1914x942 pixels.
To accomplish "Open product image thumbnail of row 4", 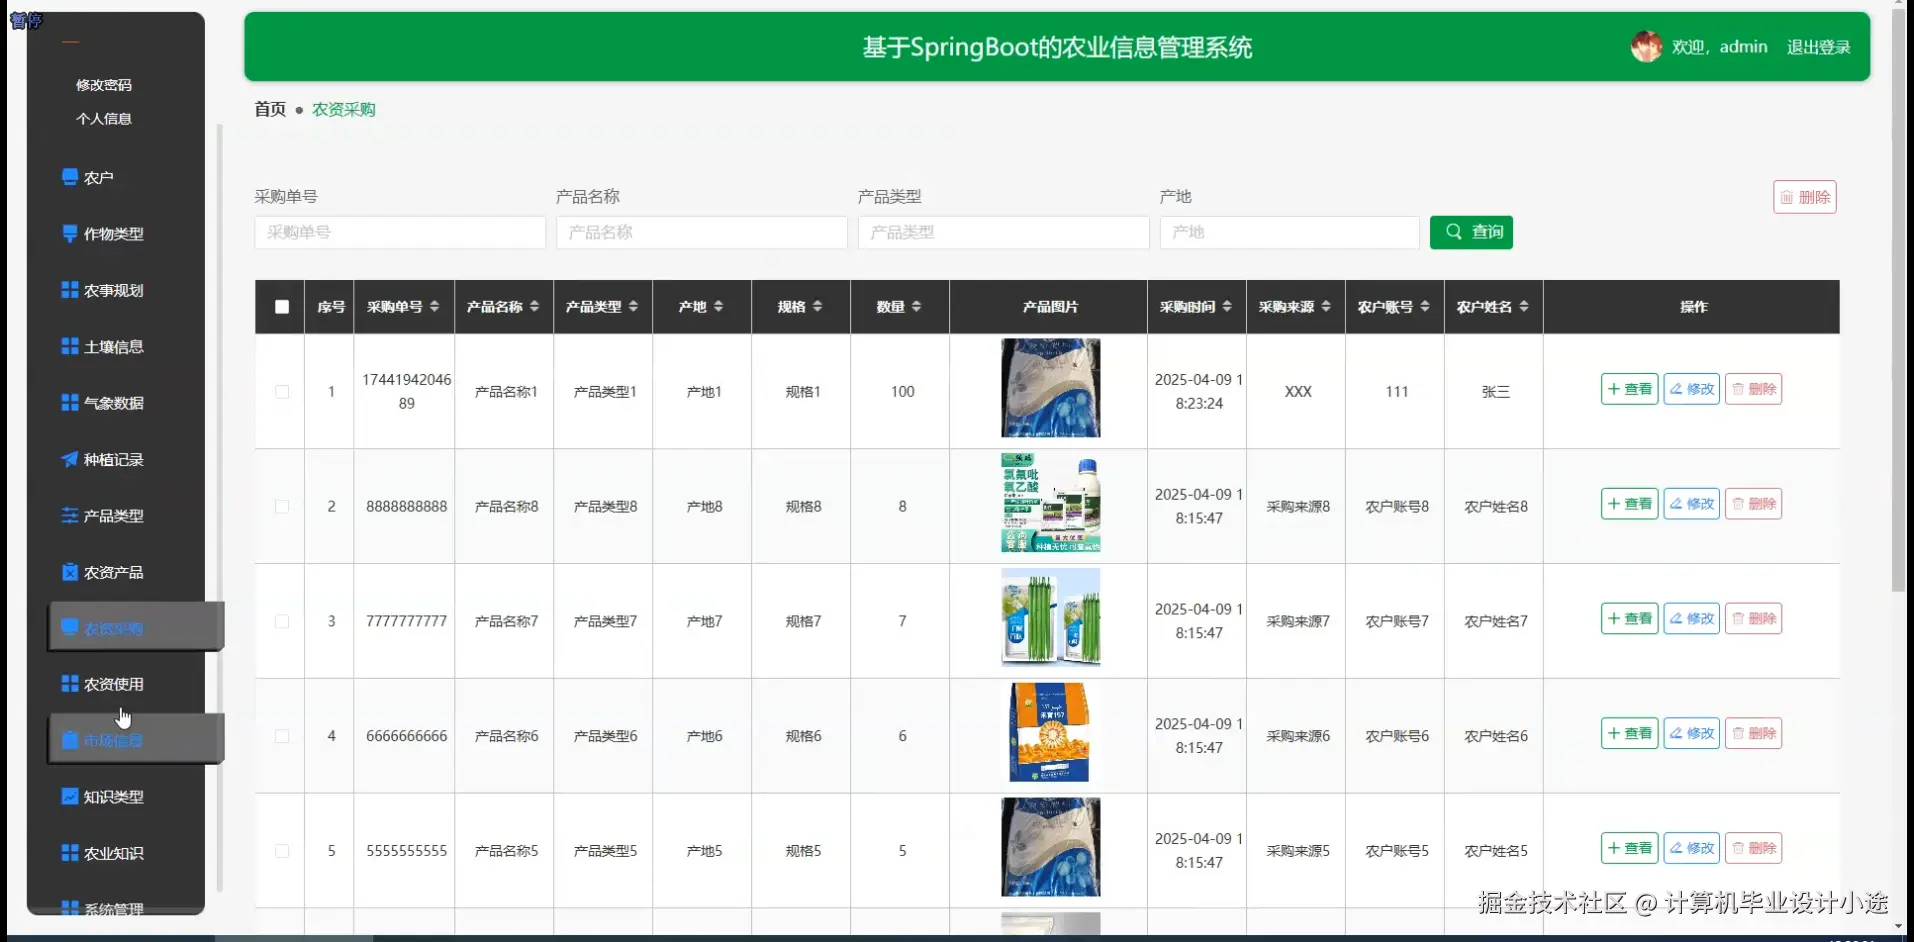I will (1050, 732).
